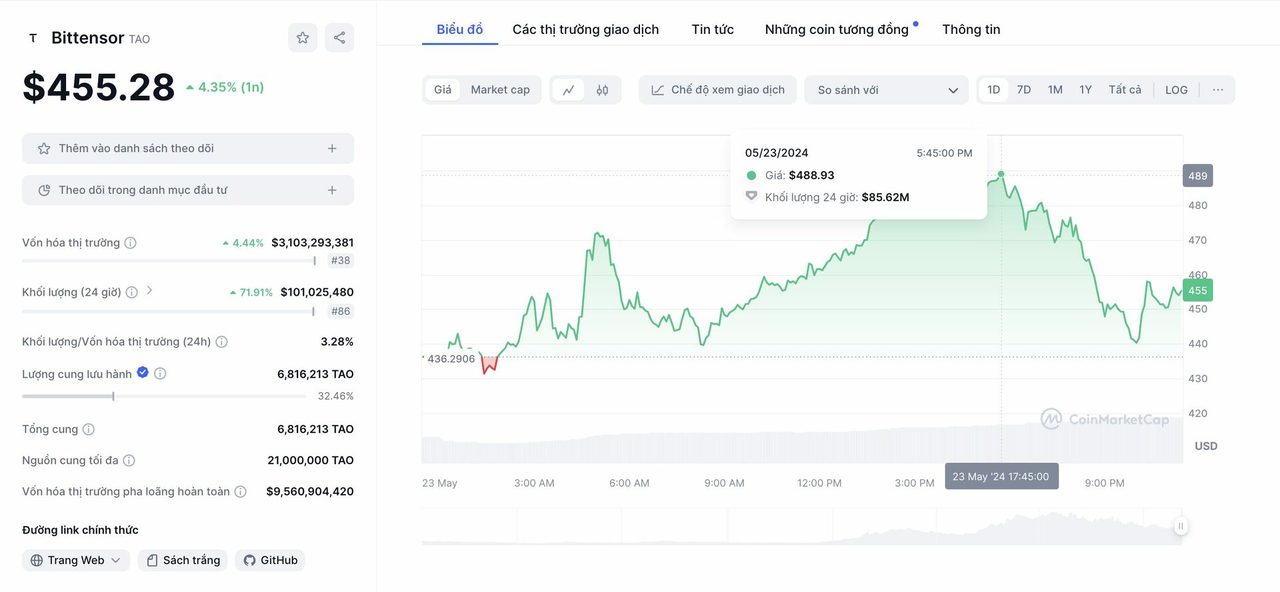Open info icon beside Vốn hóa thị trường

130,243
